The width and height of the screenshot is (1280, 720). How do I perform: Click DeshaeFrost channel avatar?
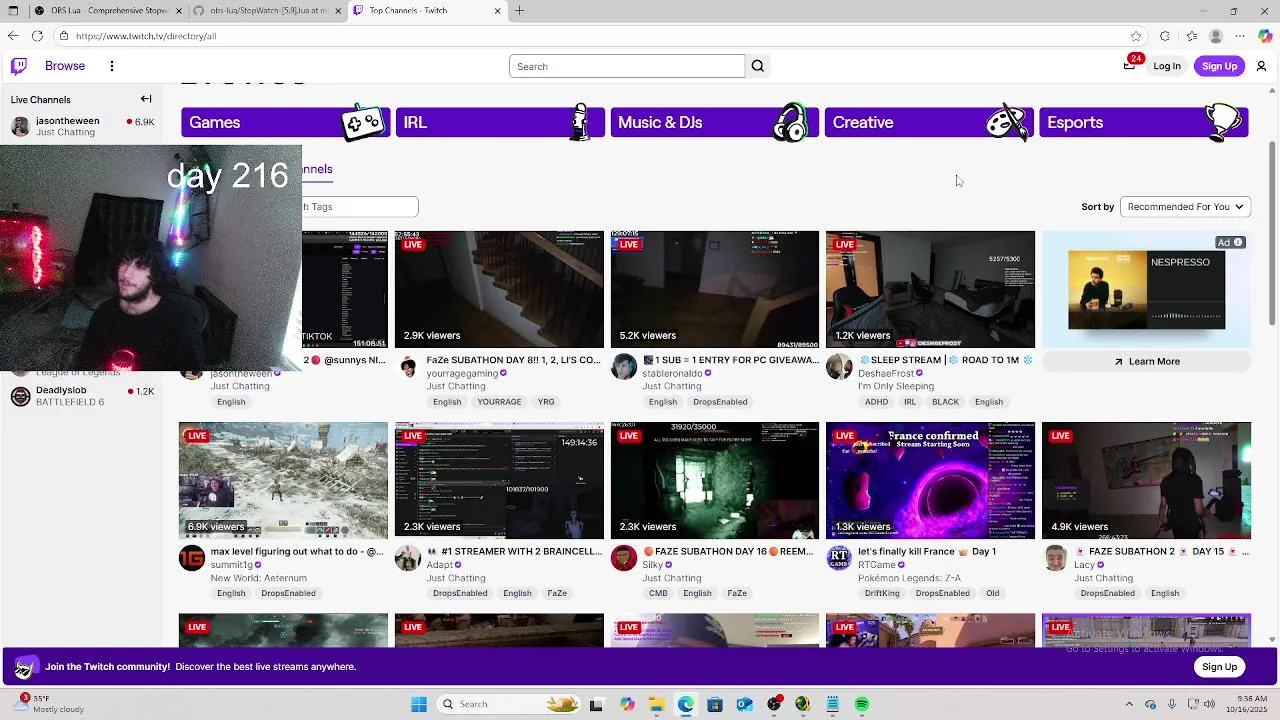coord(839,366)
